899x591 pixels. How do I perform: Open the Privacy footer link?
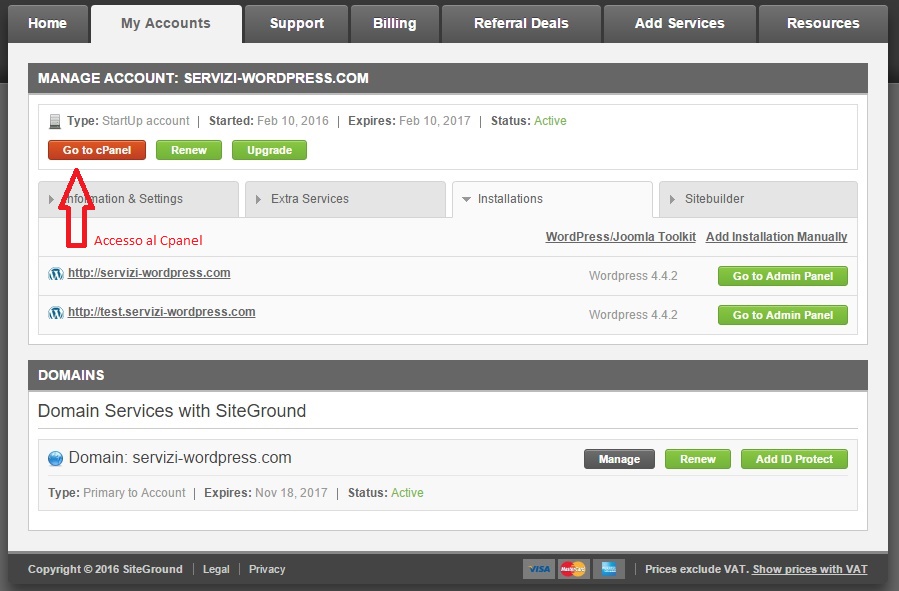[x=267, y=569]
